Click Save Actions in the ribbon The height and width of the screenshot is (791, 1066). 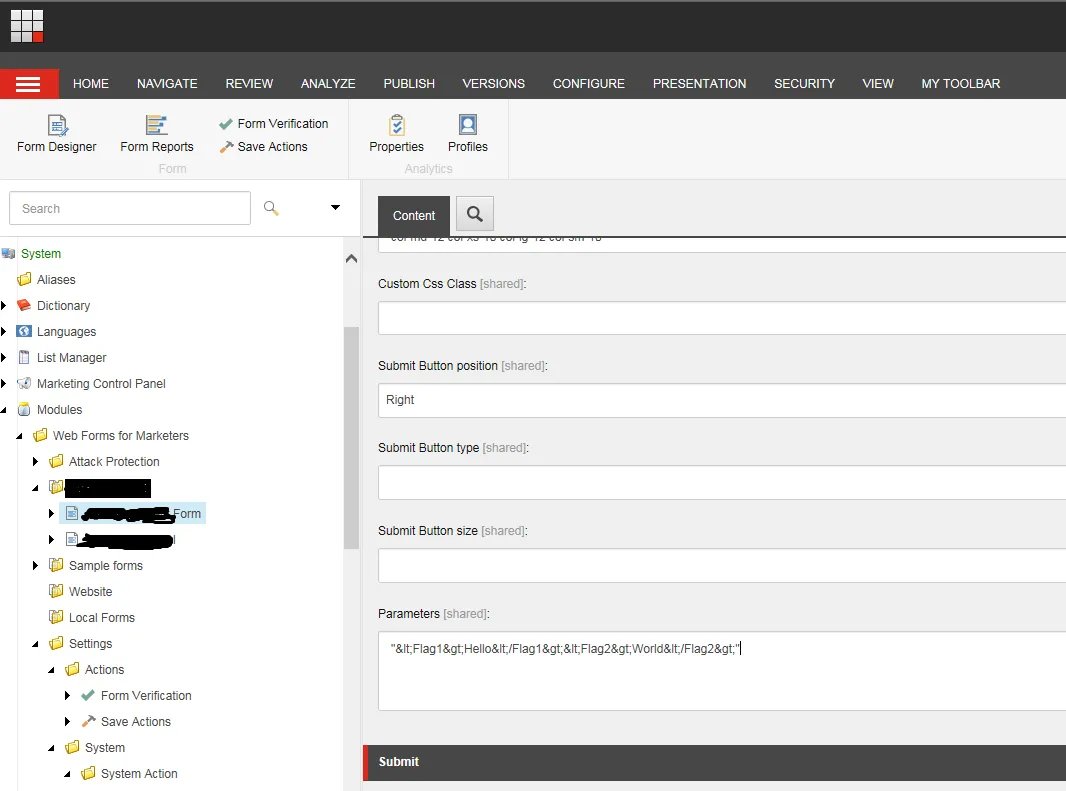click(264, 147)
